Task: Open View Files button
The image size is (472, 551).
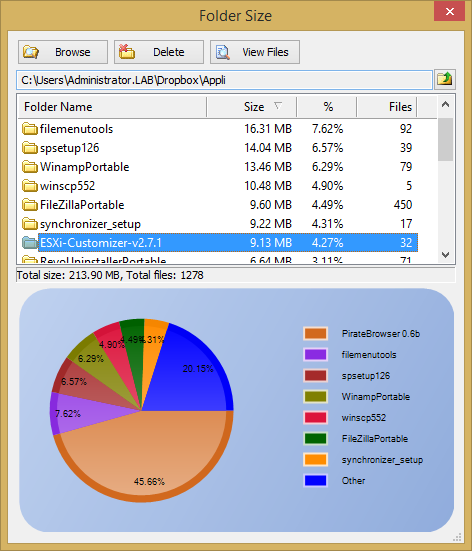Action: tap(255, 52)
